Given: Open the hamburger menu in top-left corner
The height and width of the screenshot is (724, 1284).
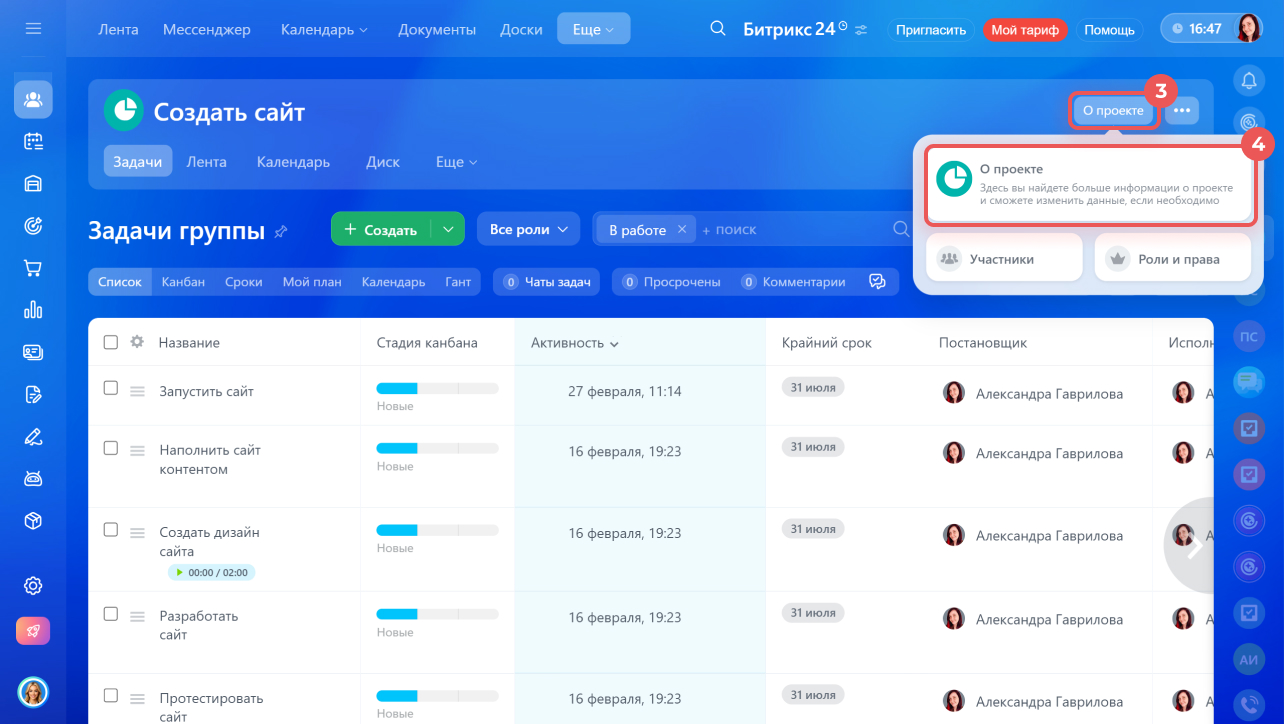Looking at the screenshot, I should click(33, 29).
